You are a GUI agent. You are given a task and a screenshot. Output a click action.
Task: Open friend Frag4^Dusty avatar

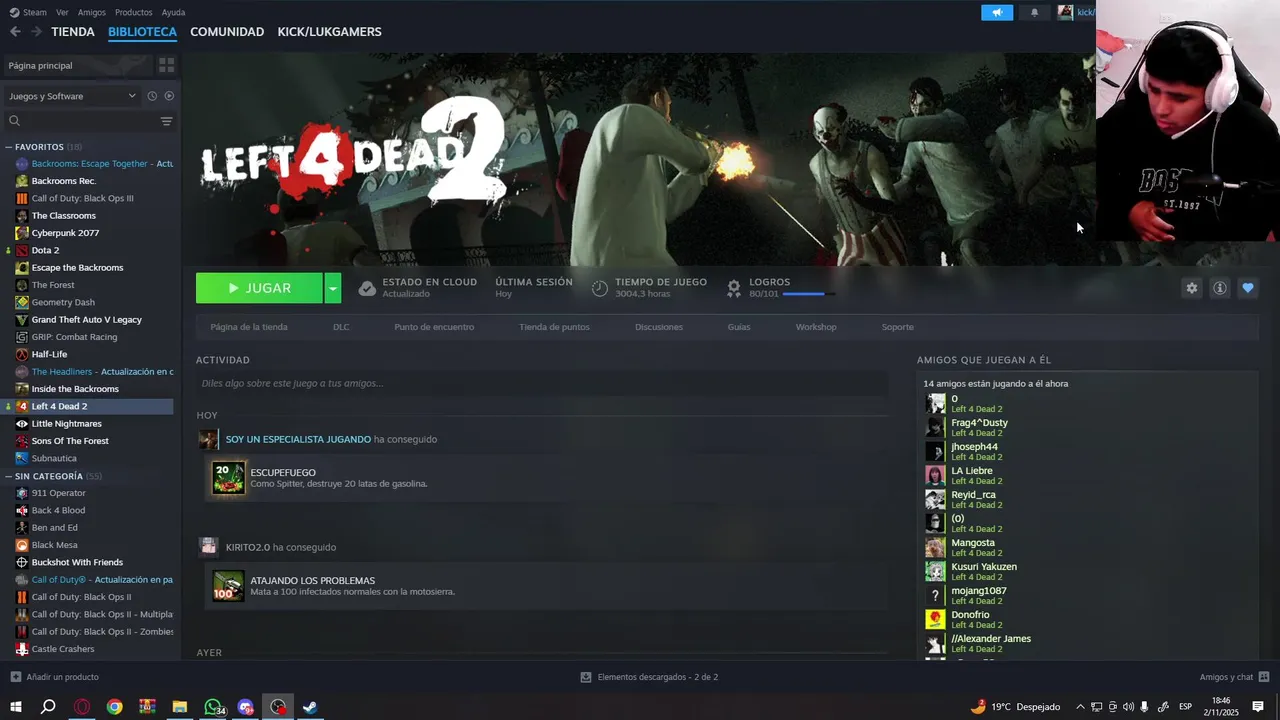(935, 428)
